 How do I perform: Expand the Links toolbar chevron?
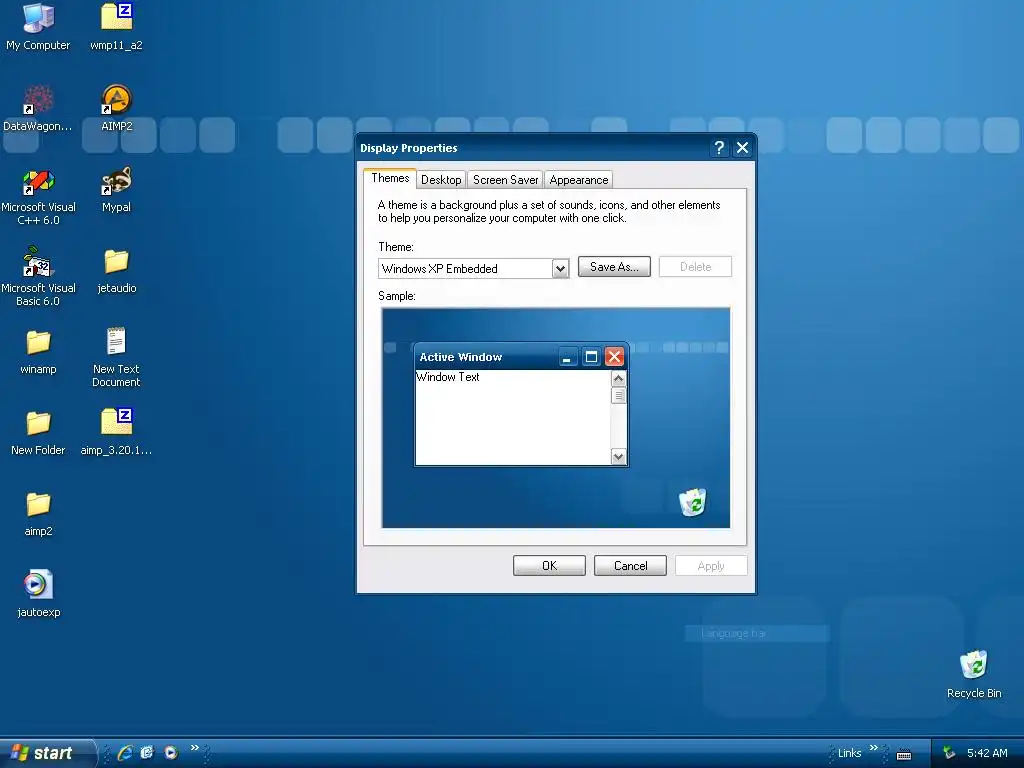click(x=874, y=748)
